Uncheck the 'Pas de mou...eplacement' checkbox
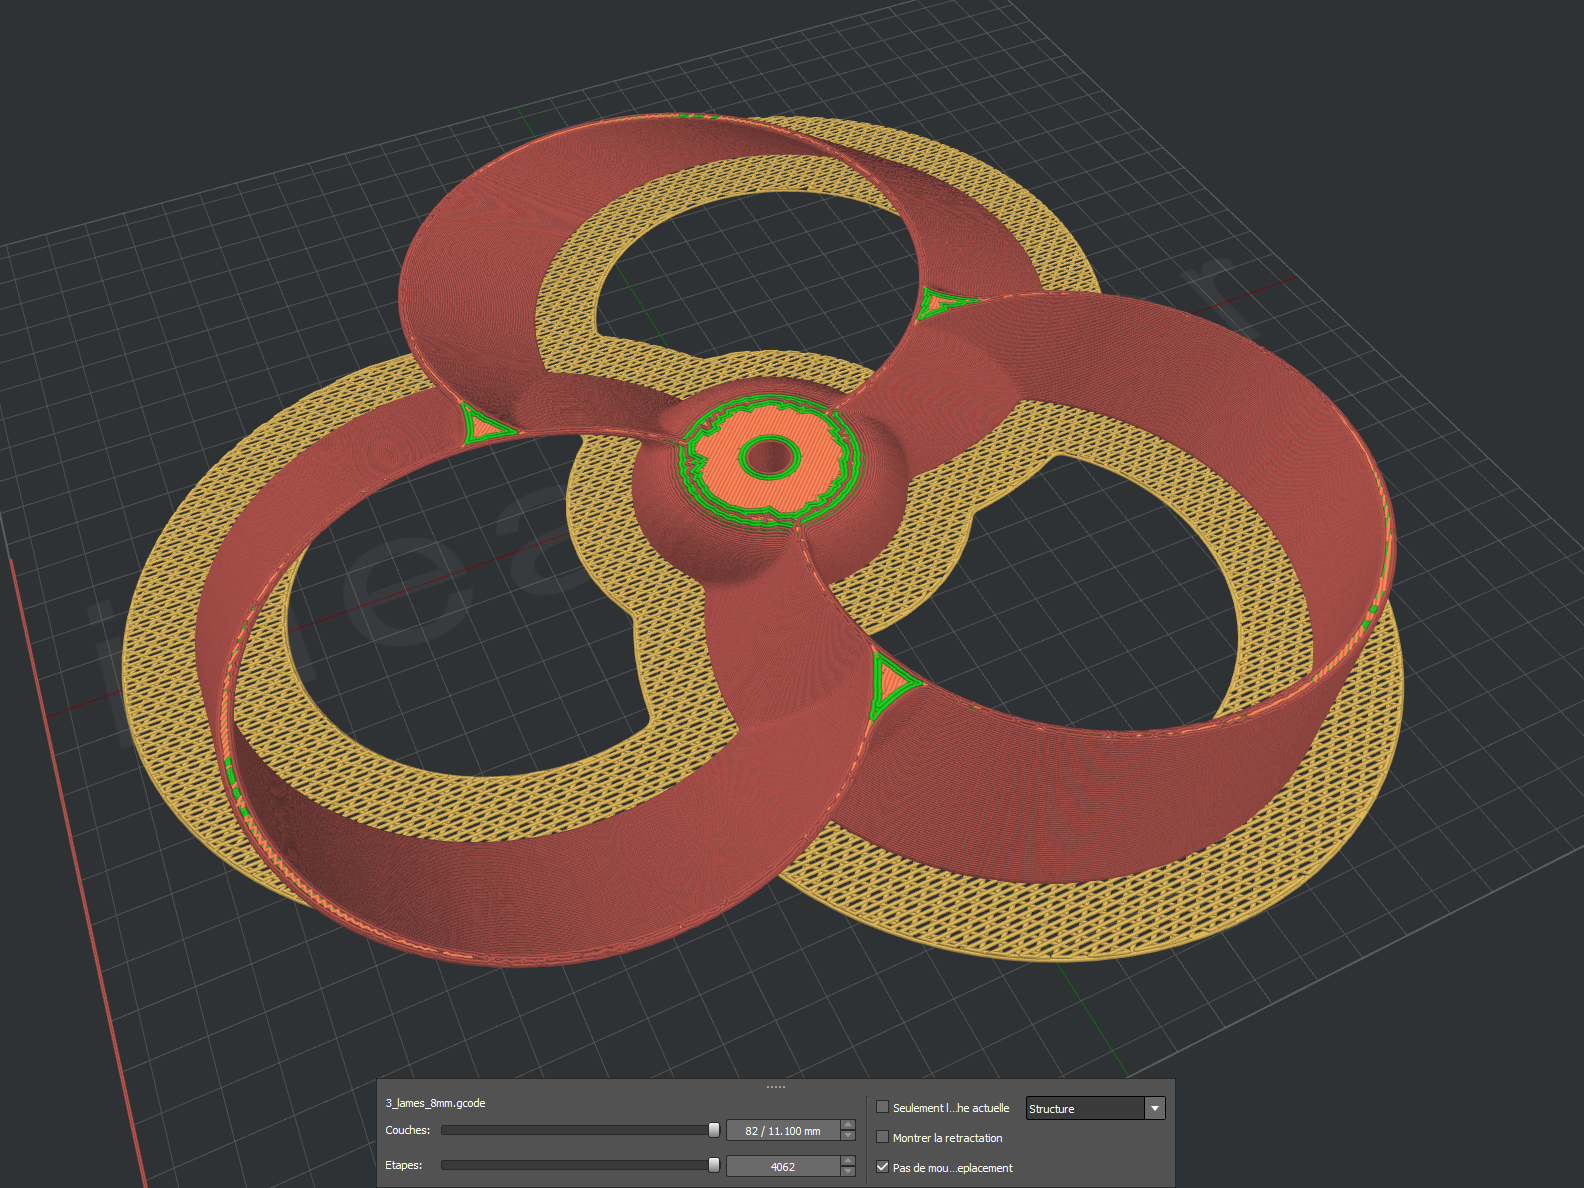The height and width of the screenshot is (1188, 1584). (x=882, y=1167)
